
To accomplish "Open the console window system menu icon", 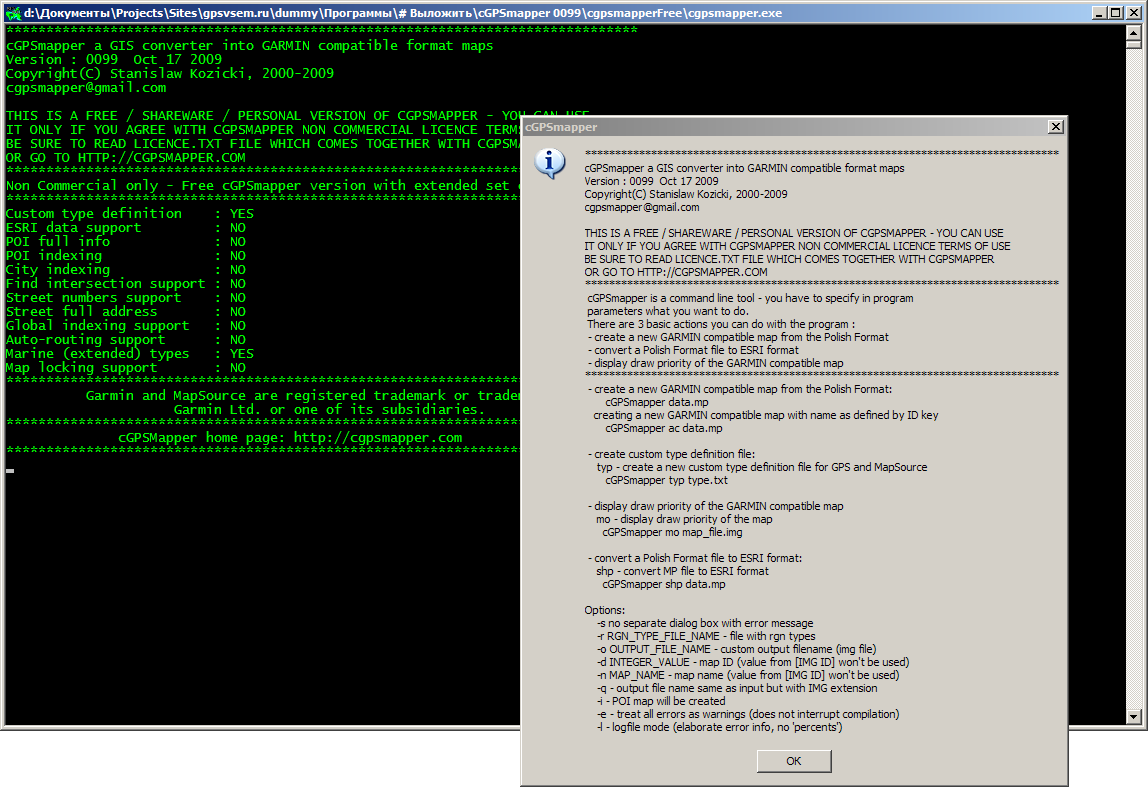I will click(12, 12).
